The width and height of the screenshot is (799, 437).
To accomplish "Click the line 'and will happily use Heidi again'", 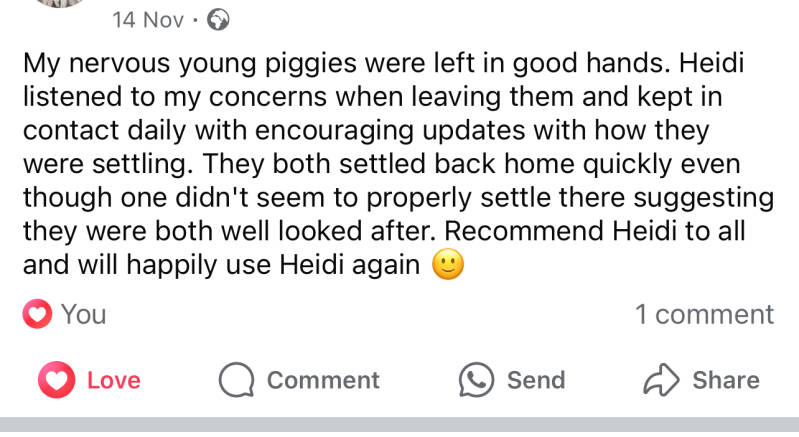I will (221, 265).
